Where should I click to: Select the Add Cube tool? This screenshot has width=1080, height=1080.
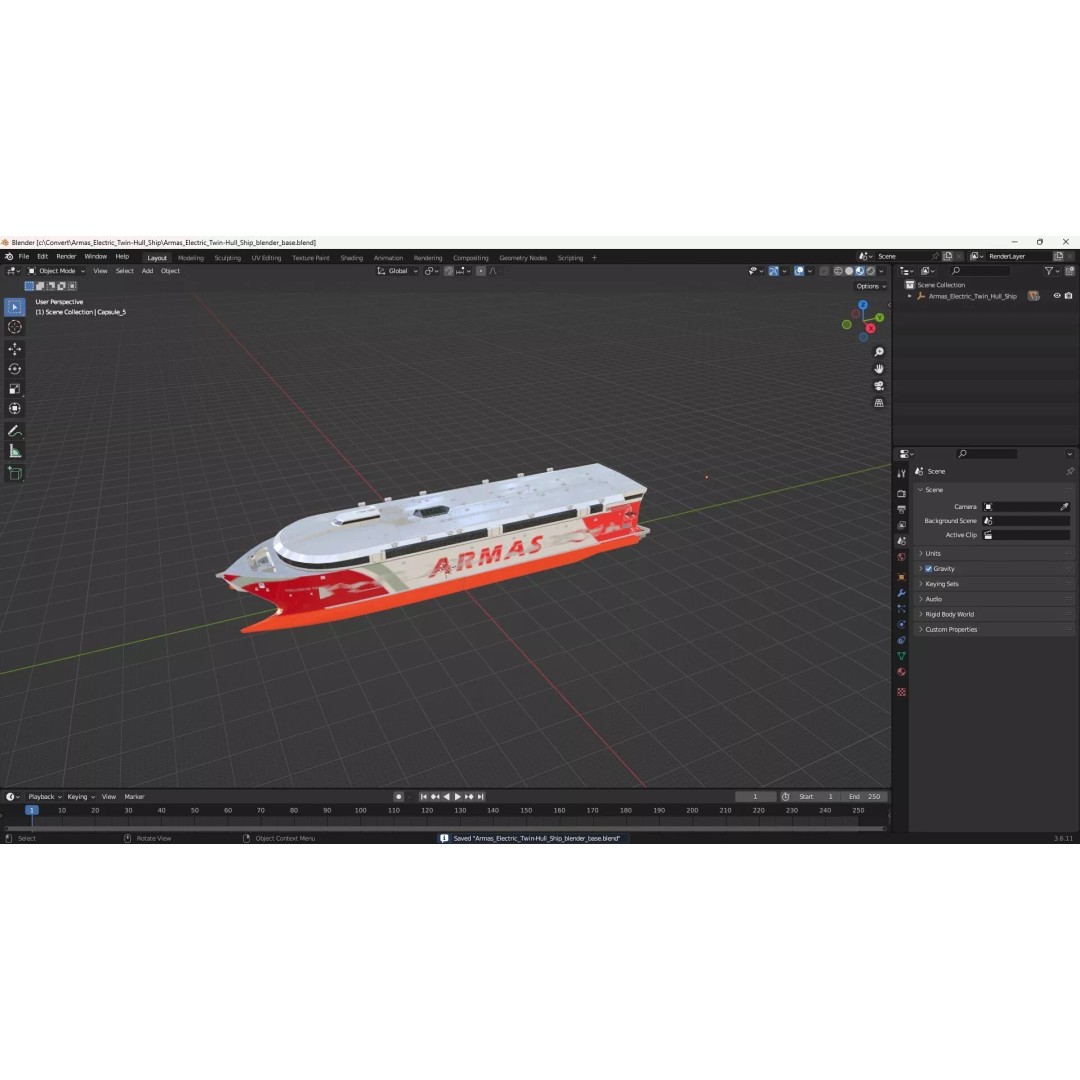tap(14, 473)
